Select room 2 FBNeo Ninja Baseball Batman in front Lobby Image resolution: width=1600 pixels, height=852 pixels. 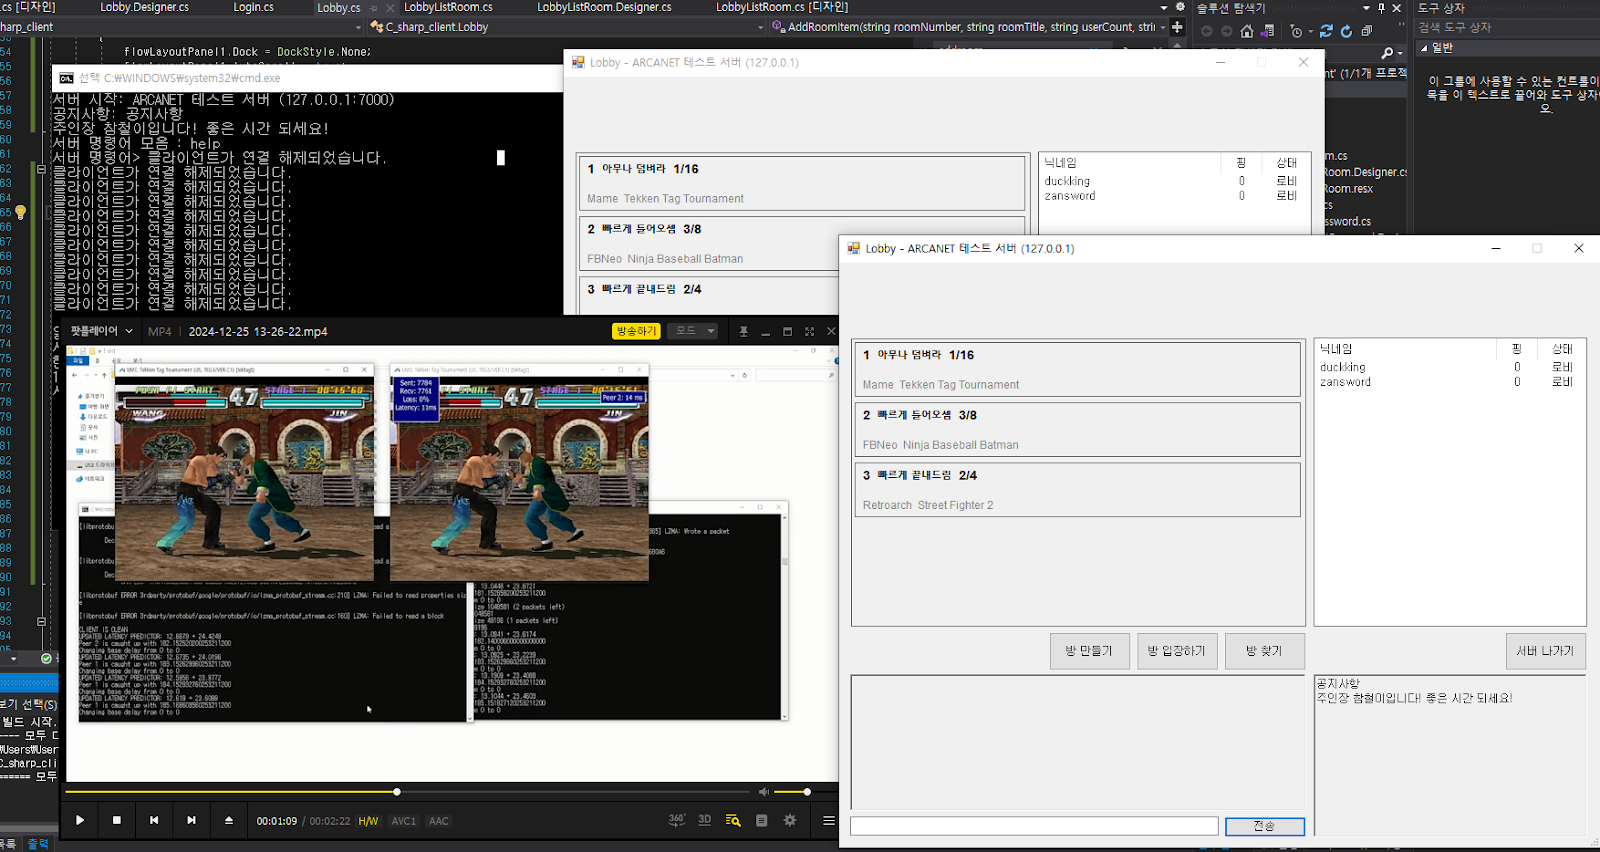tap(1076, 429)
